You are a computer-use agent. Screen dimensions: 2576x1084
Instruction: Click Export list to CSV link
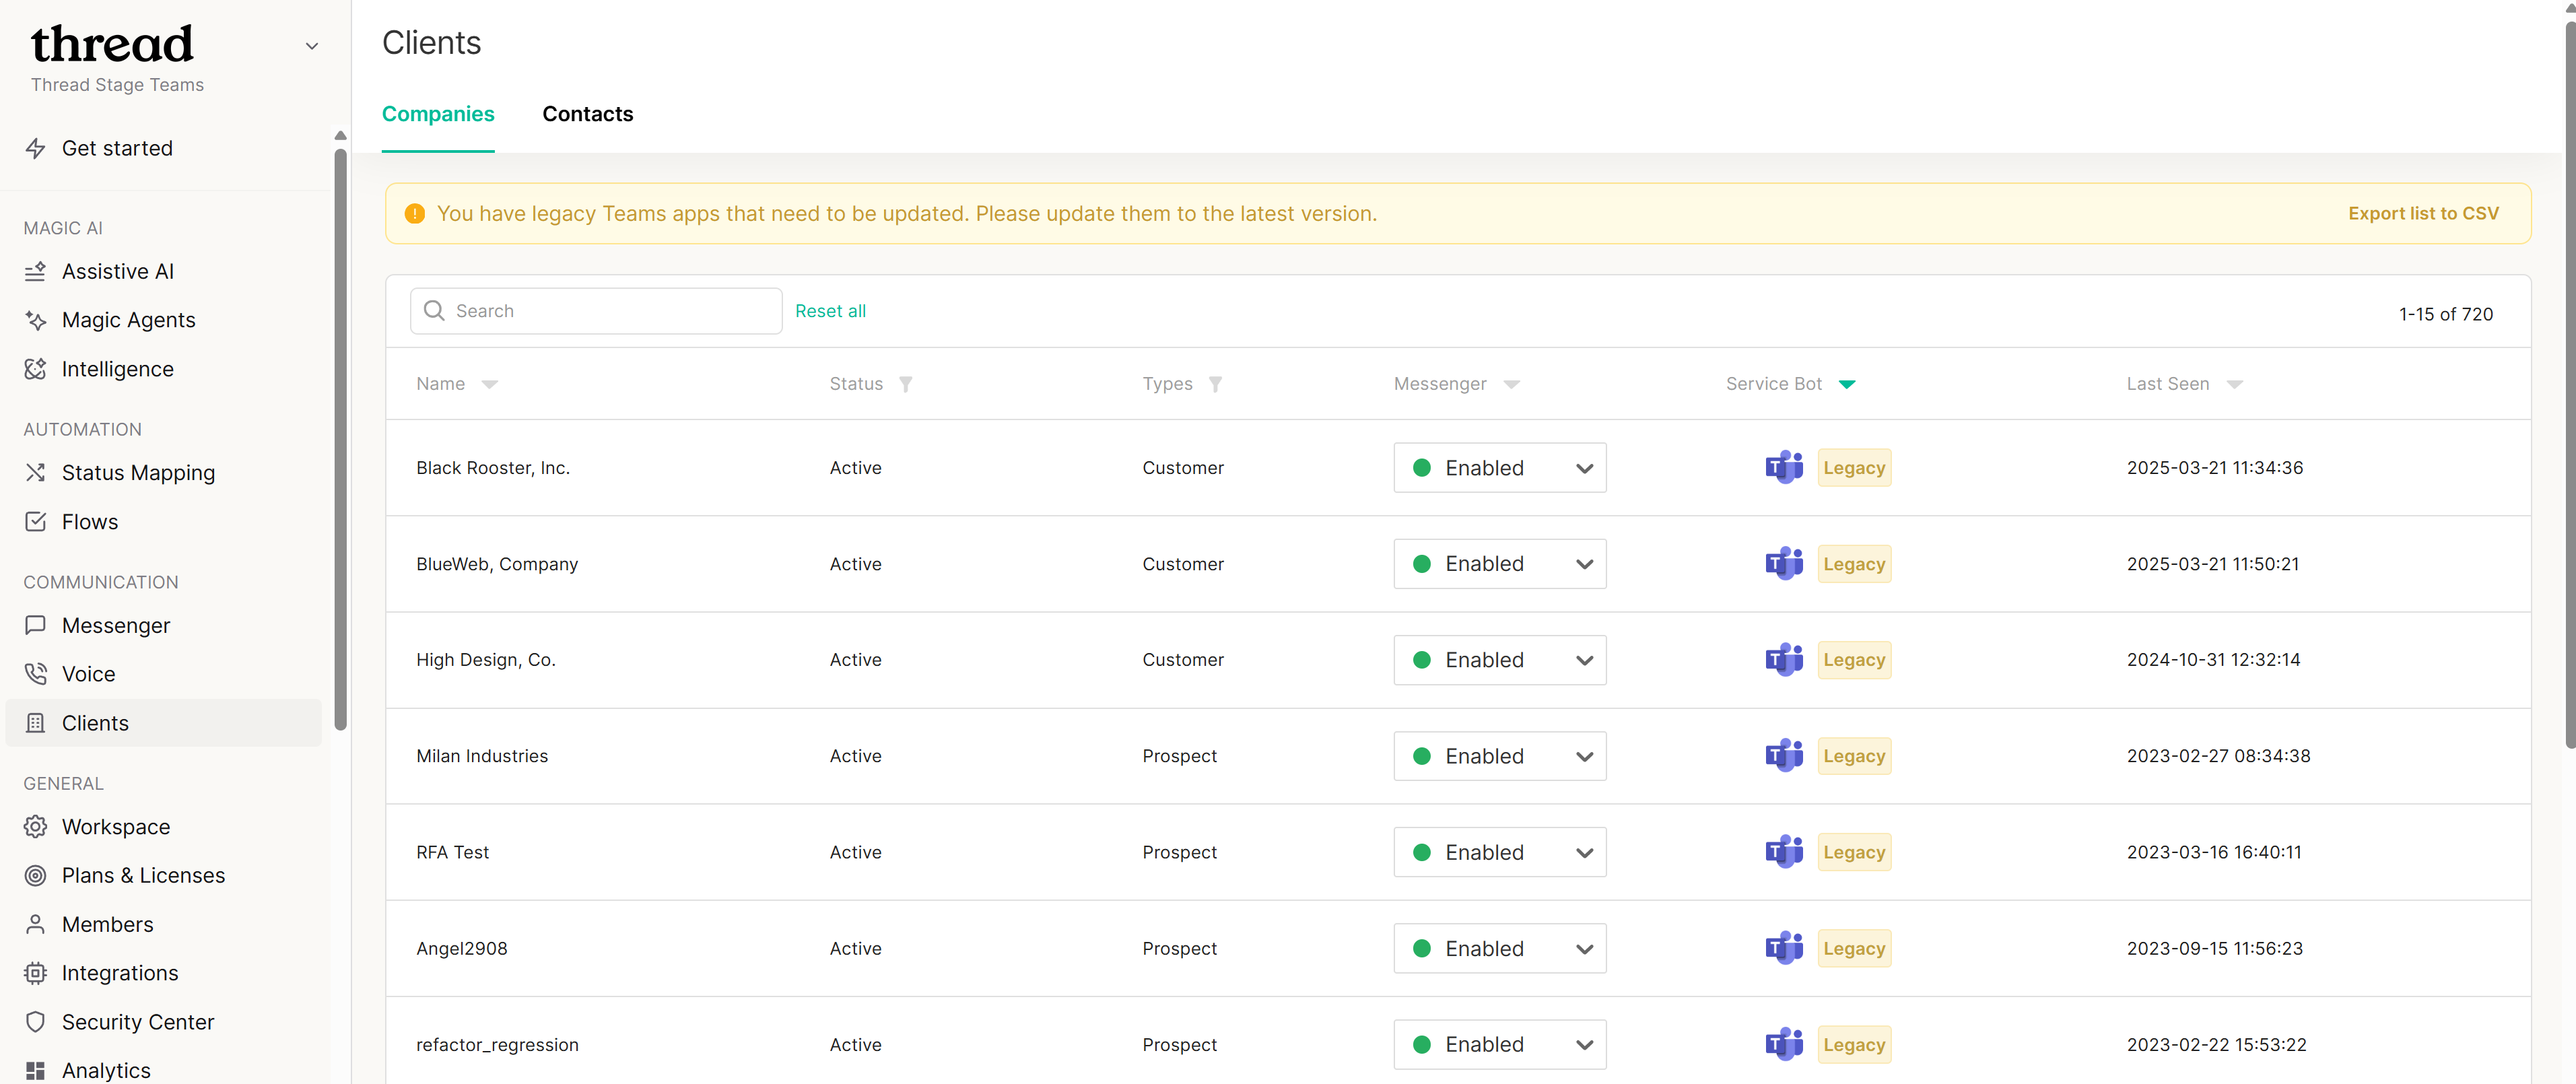(2422, 213)
